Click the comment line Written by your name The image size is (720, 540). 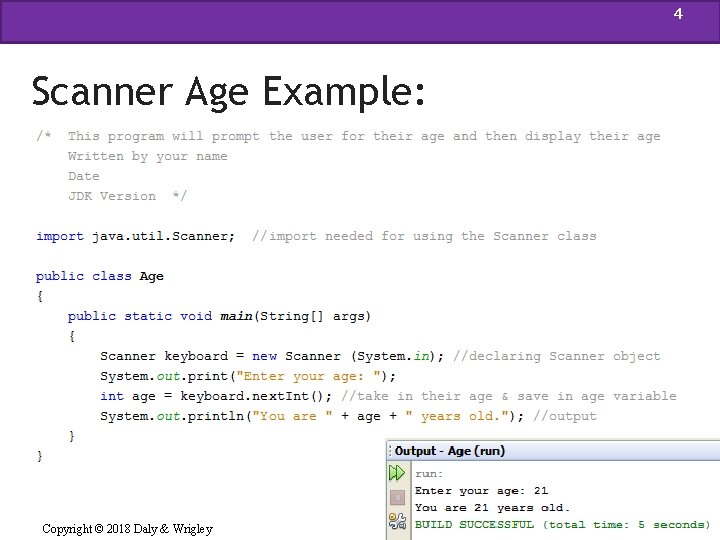tap(147, 157)
